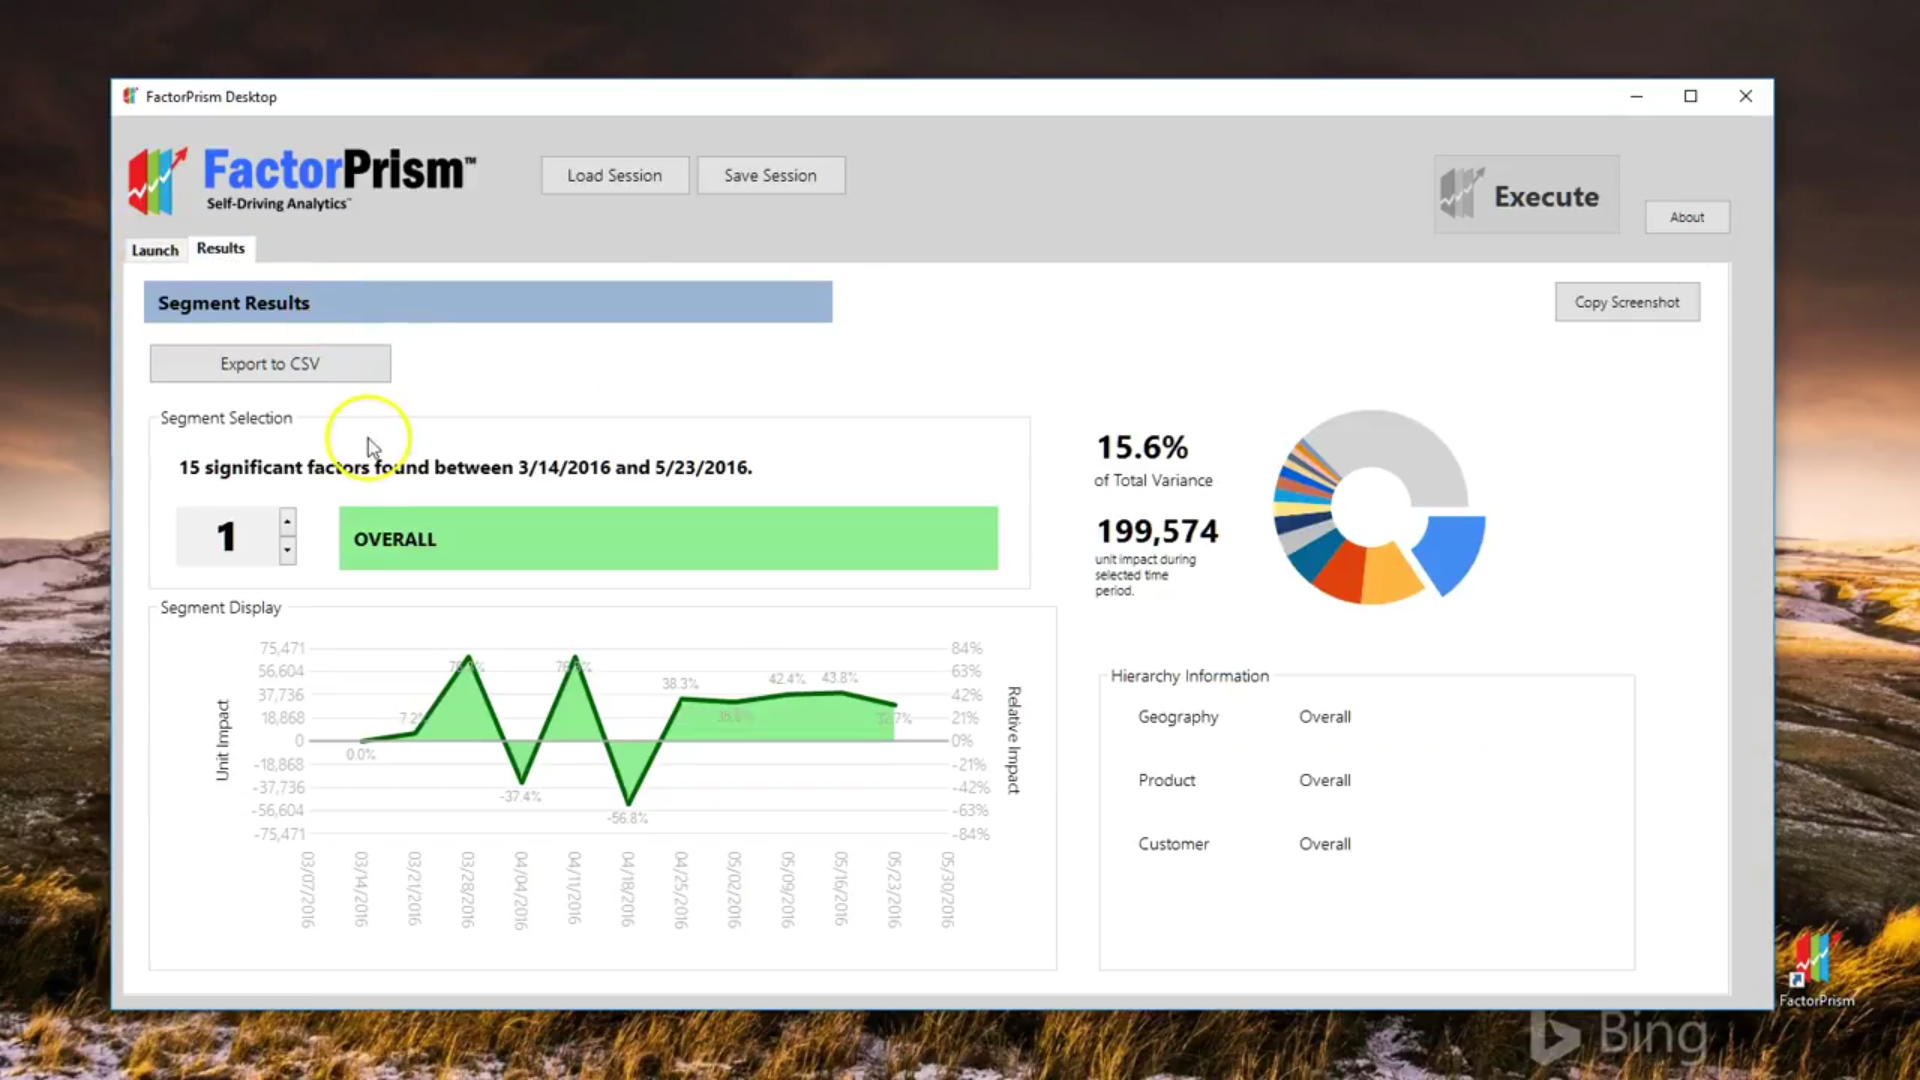
Task: Click the Execute chart icon
Action: coord(1461,193)
